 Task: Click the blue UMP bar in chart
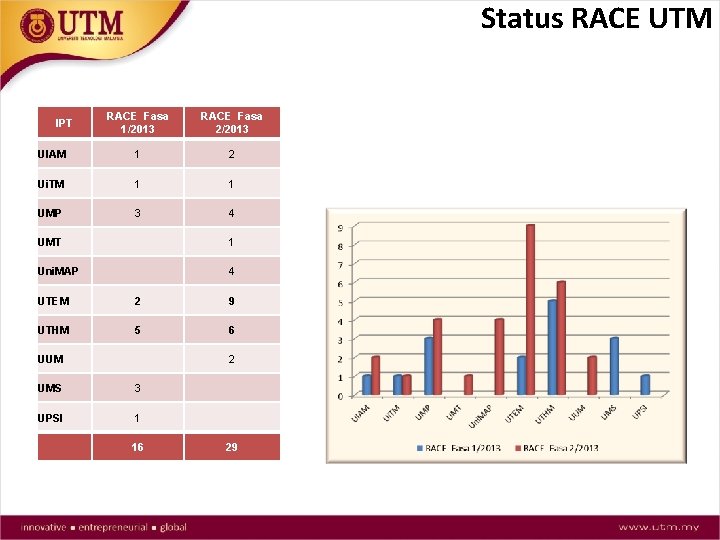(x=429, y=366)
